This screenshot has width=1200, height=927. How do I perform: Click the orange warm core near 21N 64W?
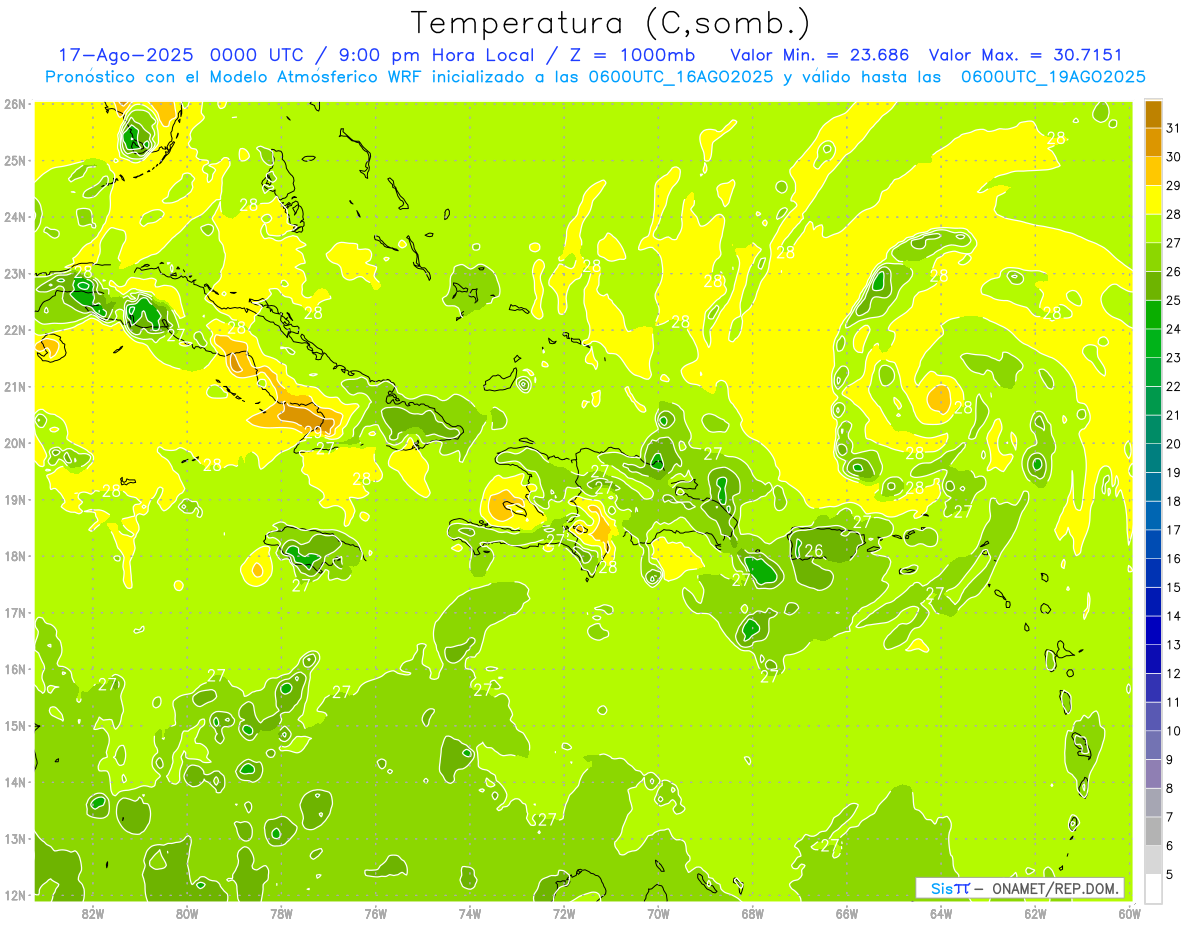(x=938, y=400)
